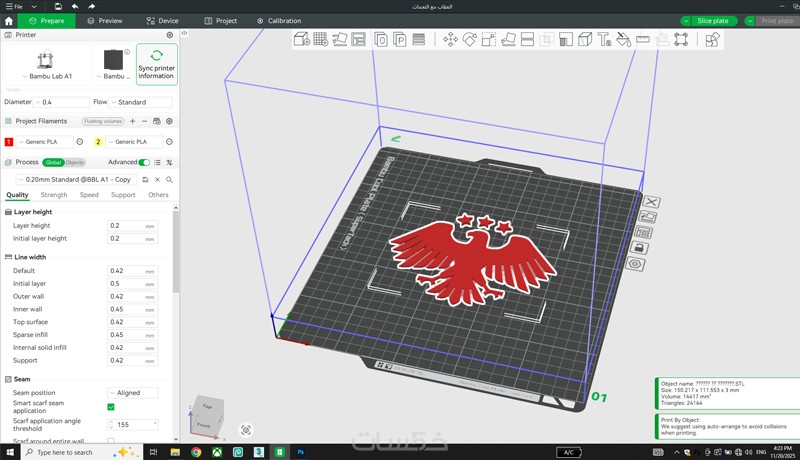
Task: Click the Slice plate button
Action: click(713, 21)
